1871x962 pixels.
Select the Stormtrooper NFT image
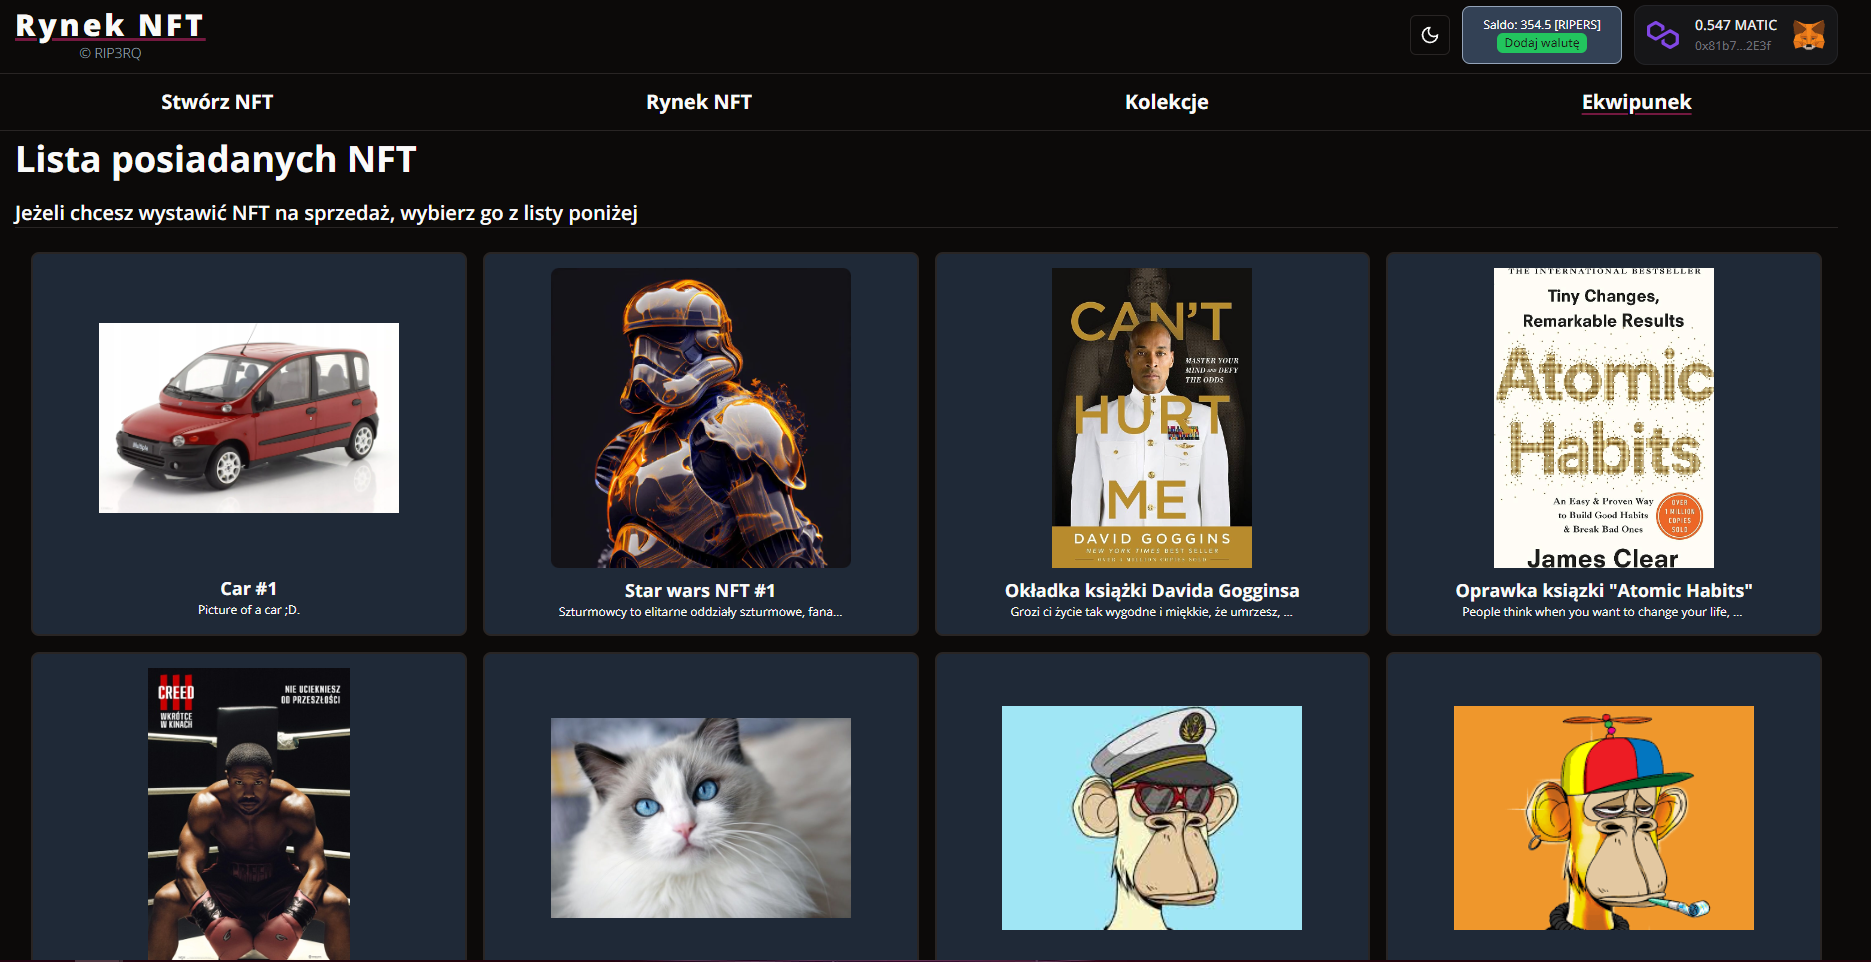pos(701,418)
